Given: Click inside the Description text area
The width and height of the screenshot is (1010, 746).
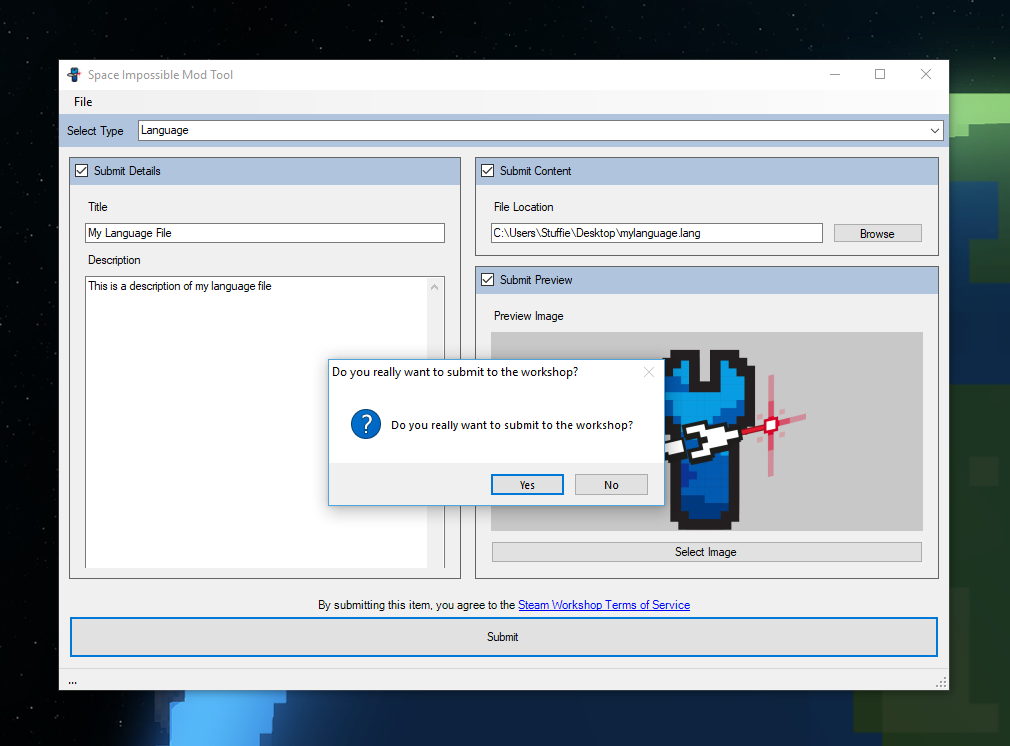Looking at the screenshot, I should tap(256, 422).
